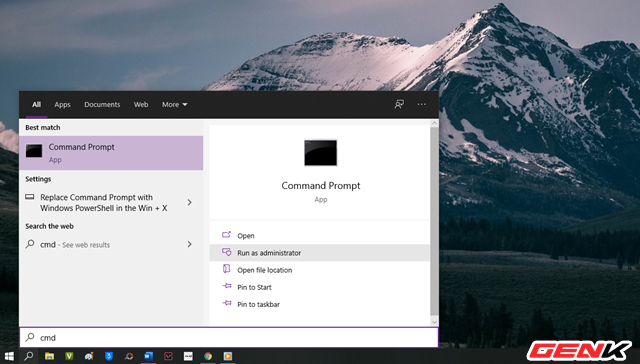Screen dimensions: 640x364
Task: Click the Pin to taskbar pin icon
Action: point(227,303)
